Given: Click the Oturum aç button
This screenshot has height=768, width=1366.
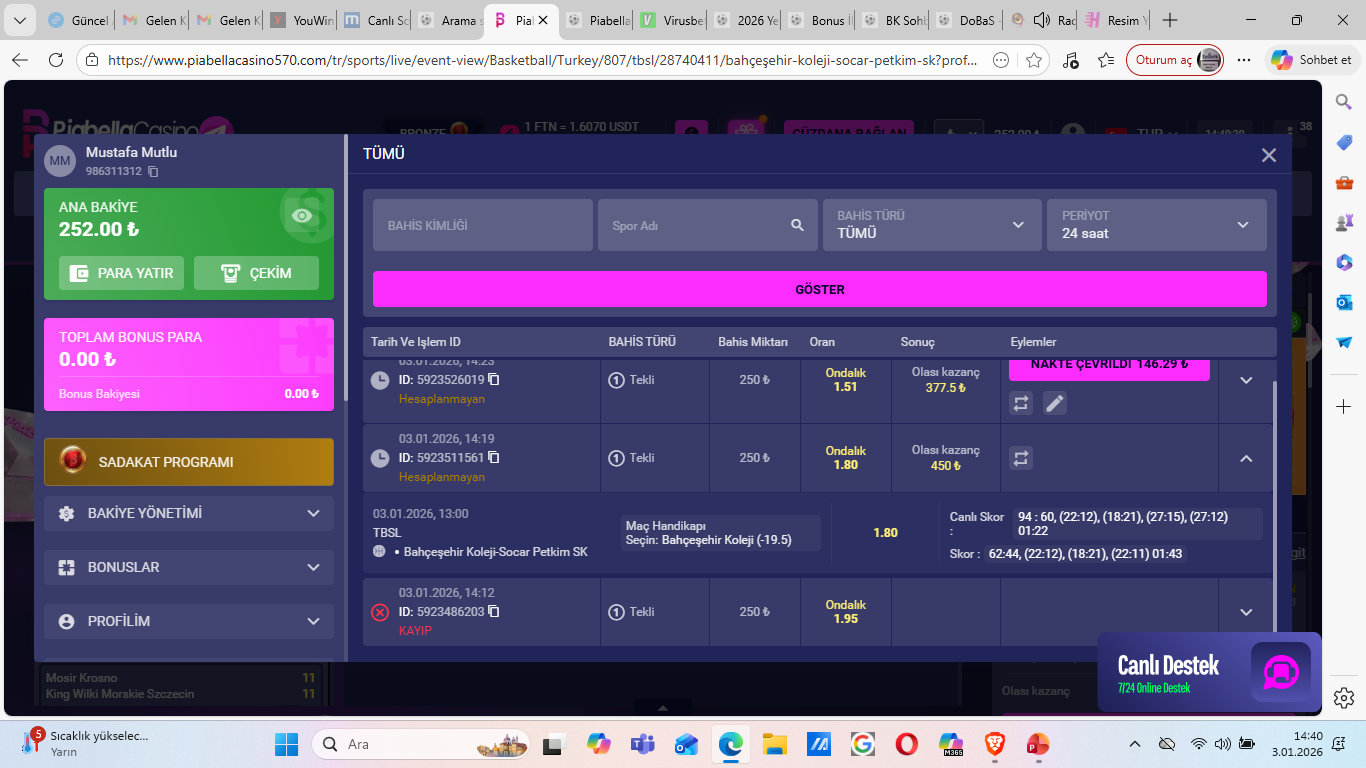Looking at the screenshot, I should 1176,60.
